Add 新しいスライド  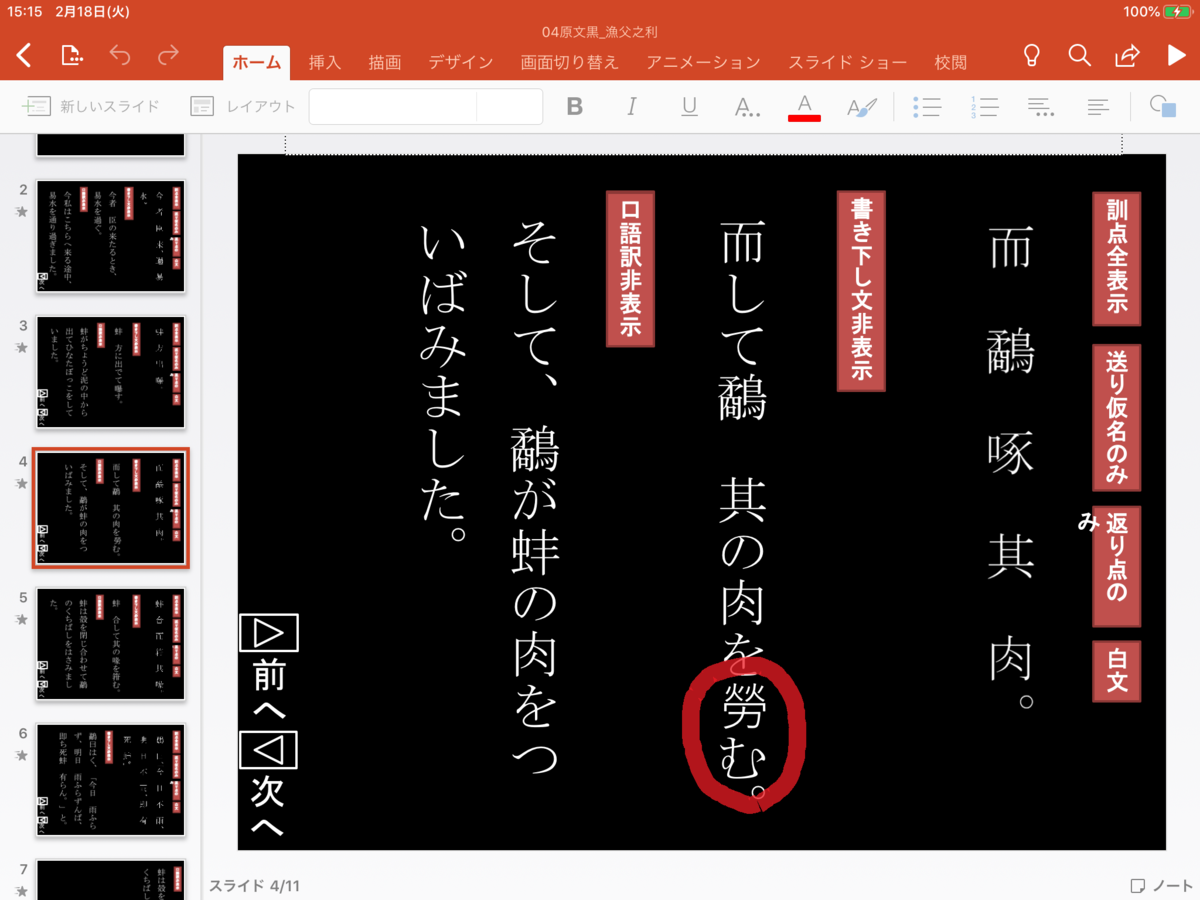pos(91,106)
